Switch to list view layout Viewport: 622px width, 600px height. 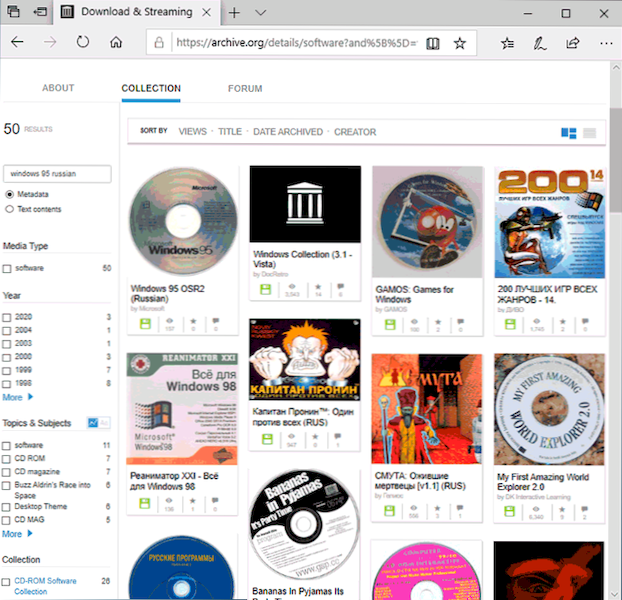coord(589,133)
